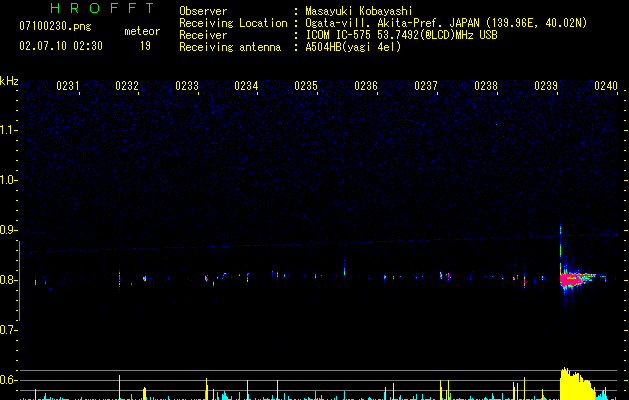Click the 0240 time marker
Viewport: 629px width, 400px height.
point(606,86)
